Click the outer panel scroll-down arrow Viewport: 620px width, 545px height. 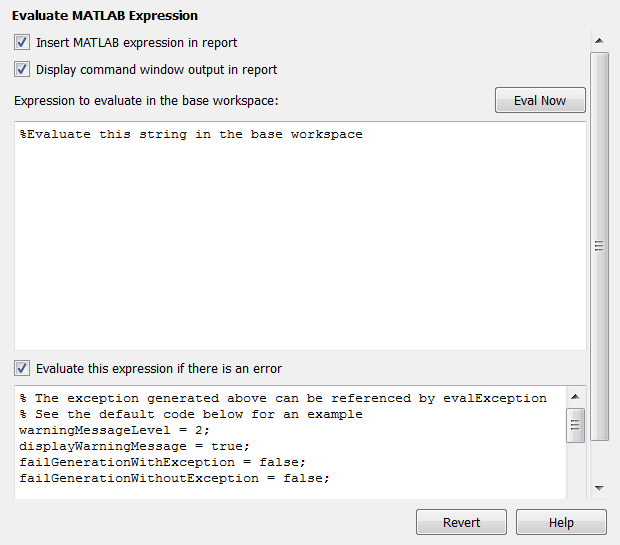599,488
